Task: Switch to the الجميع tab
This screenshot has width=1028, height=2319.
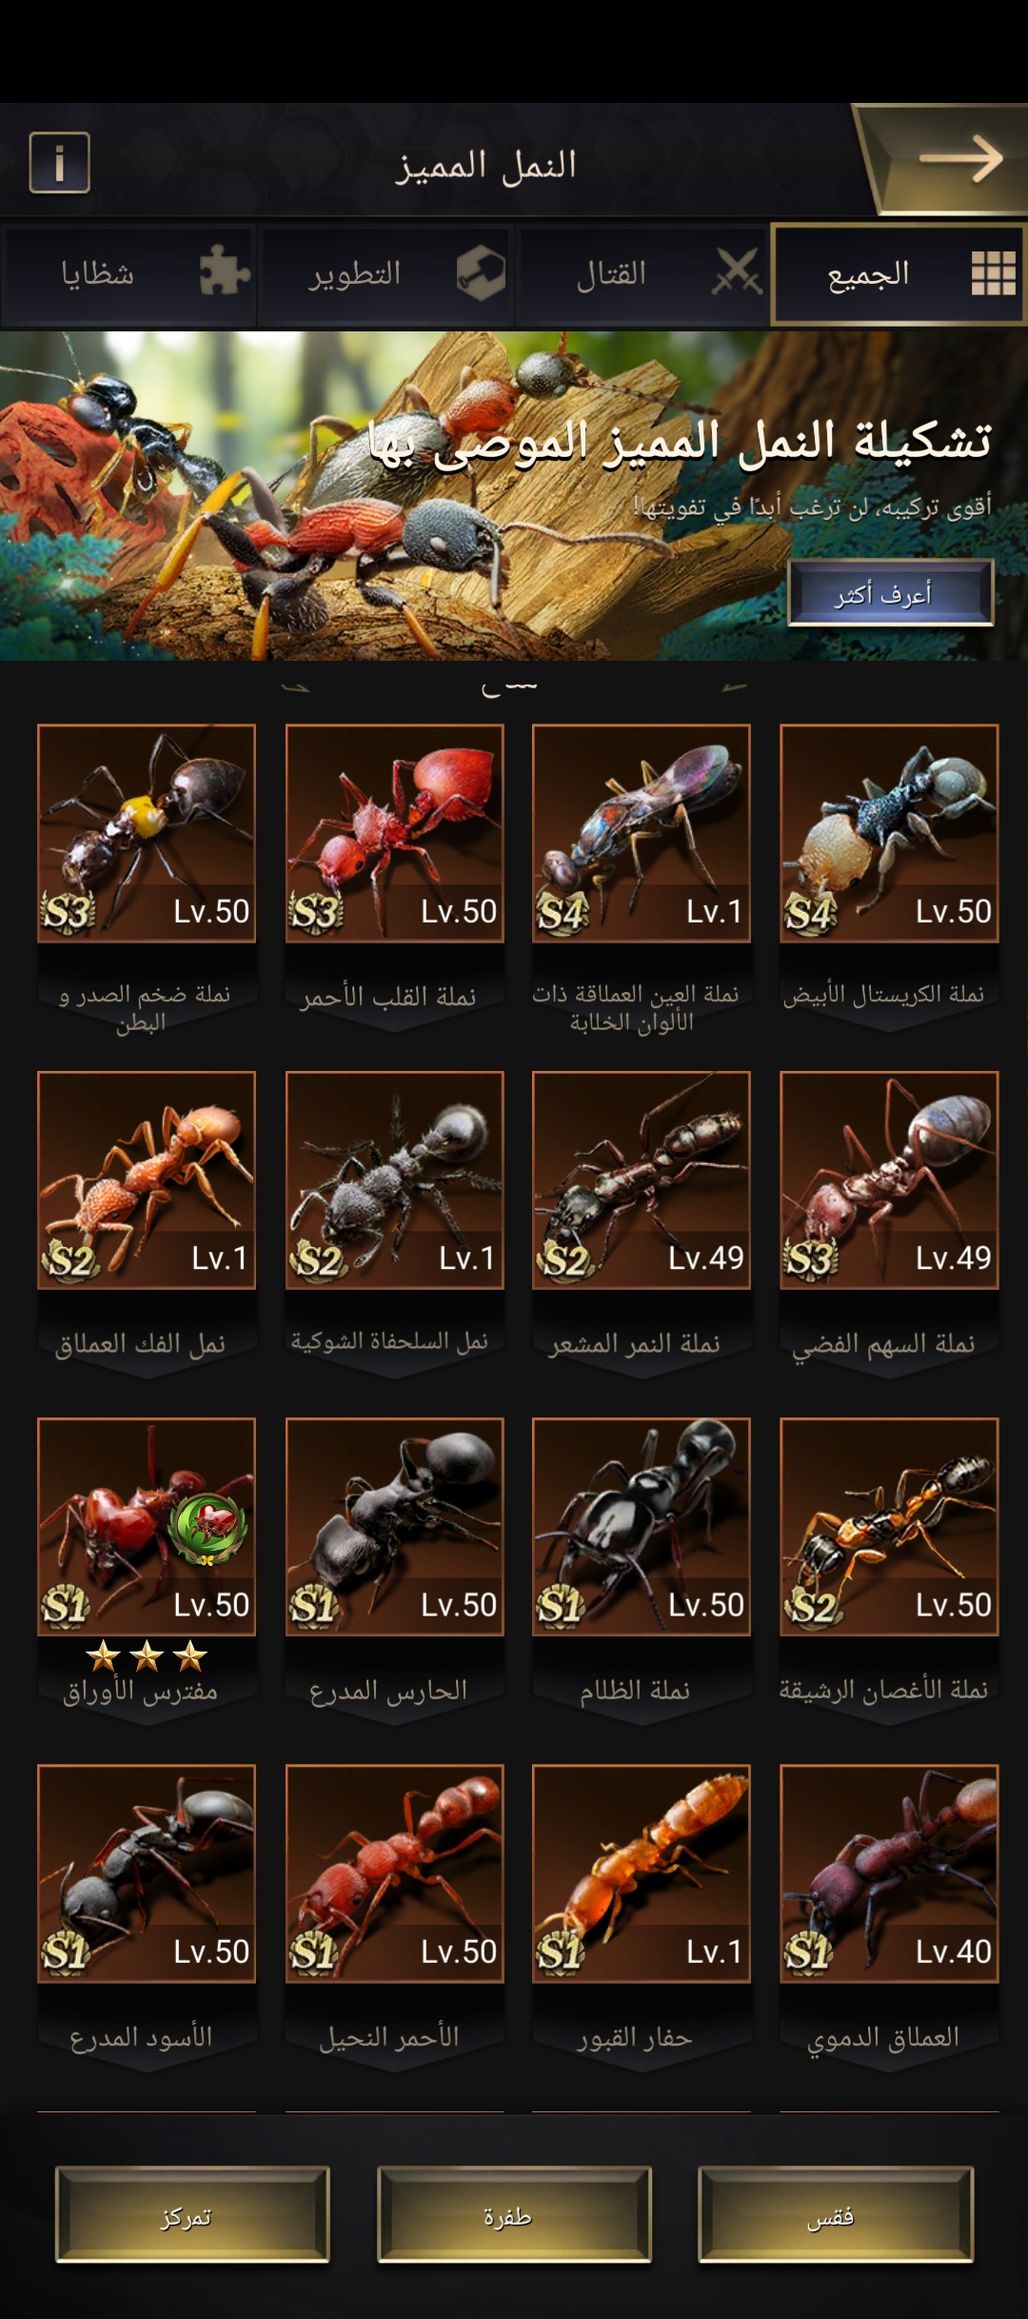Action: click(898, 274)
